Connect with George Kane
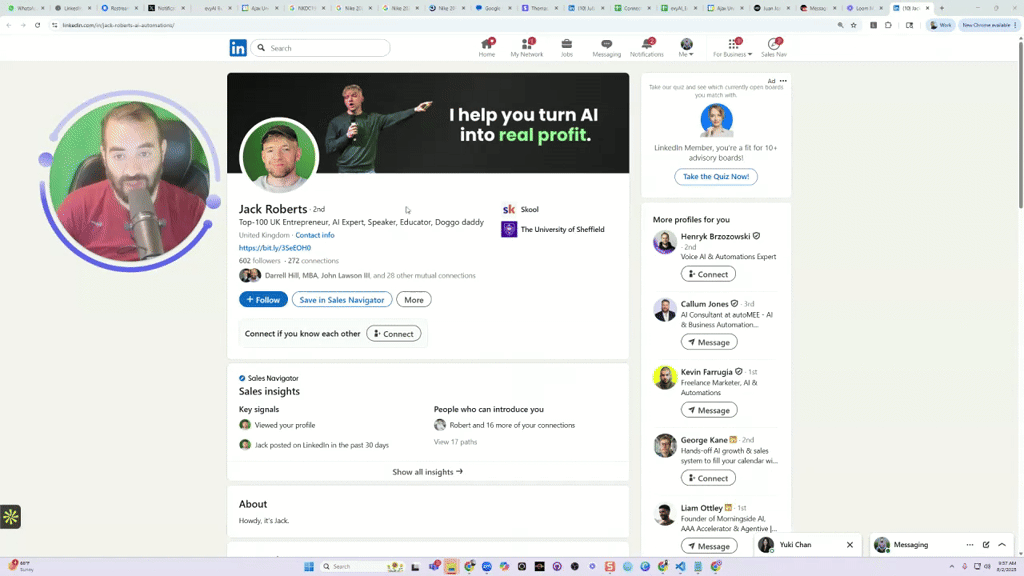Image resolution: width=1024 pixels, height=576 pixels. click(708, 478)
